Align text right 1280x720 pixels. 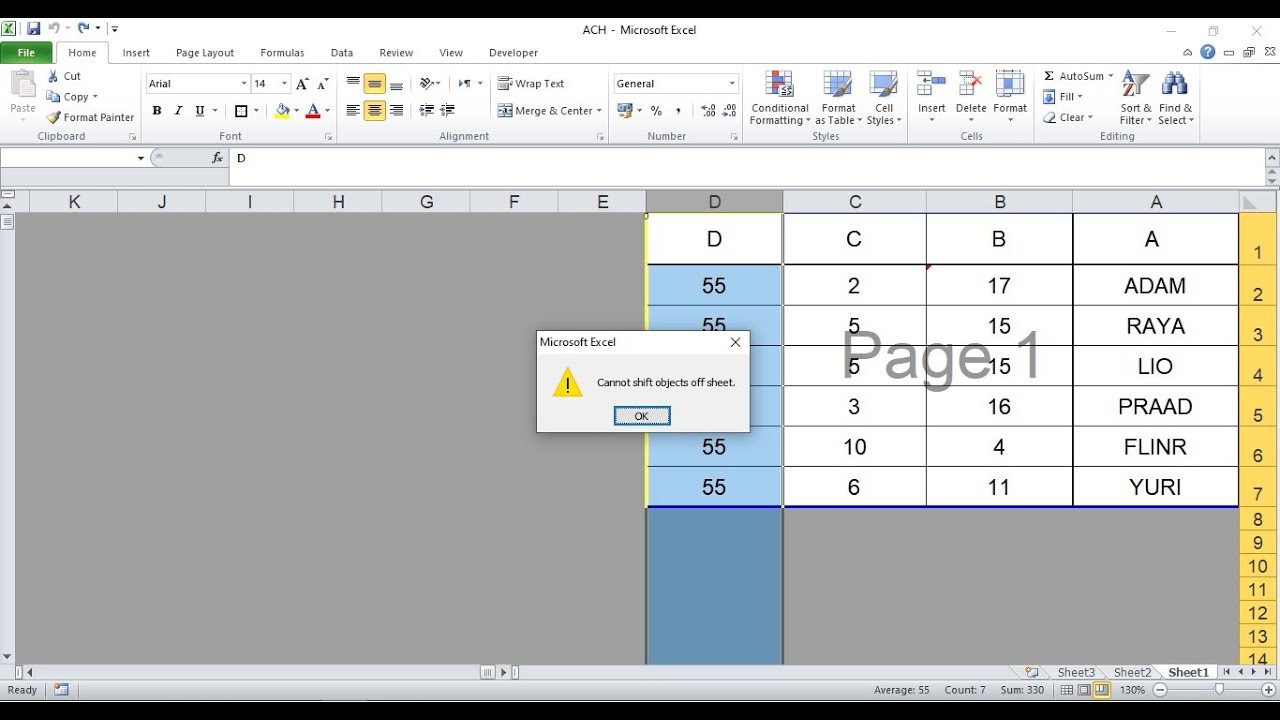pos(396,111)
